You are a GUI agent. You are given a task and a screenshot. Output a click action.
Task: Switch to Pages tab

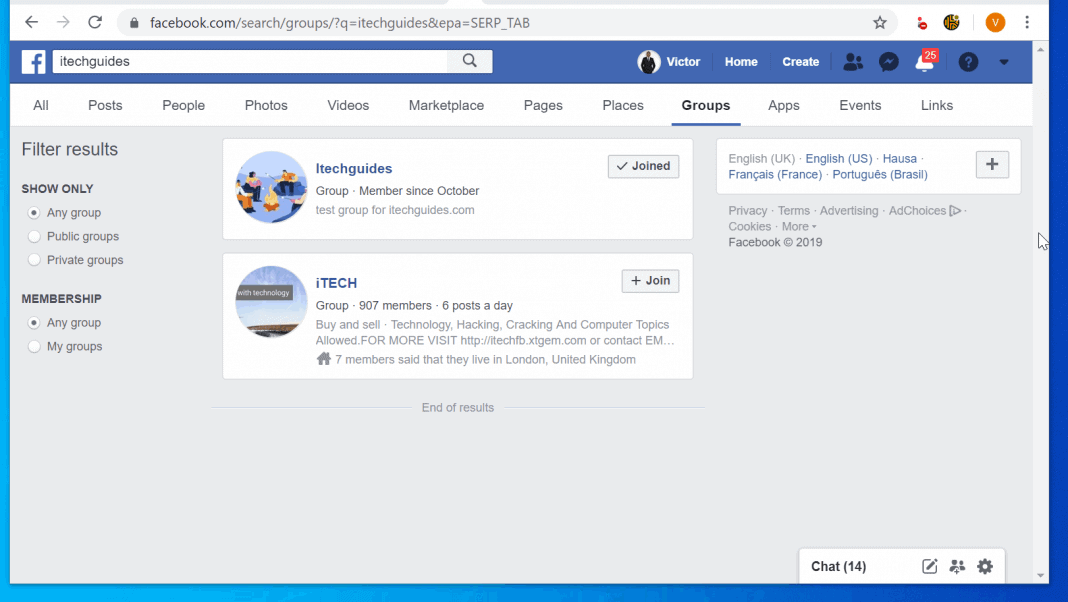pos(543,106)
